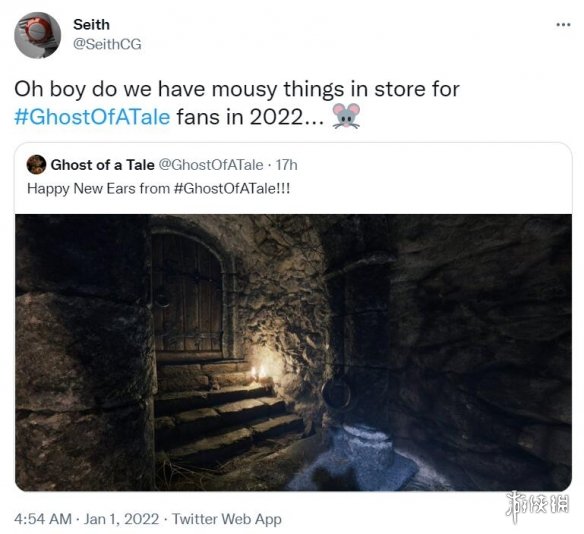Click the 4:54 AM timestamp

tap(43, 519)
